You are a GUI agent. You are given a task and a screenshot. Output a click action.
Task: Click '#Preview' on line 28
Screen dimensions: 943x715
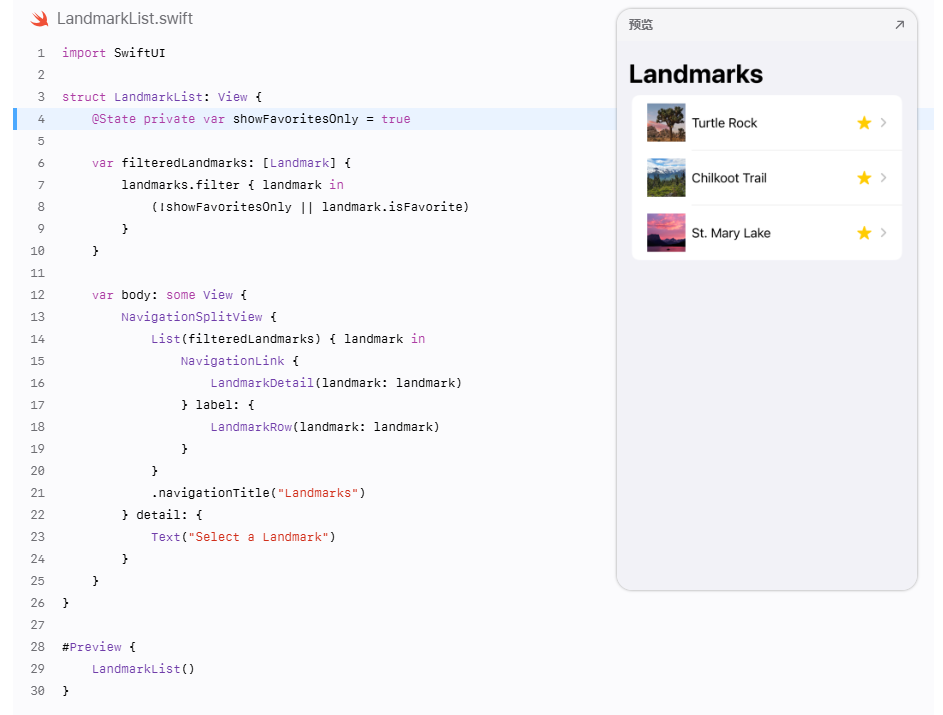91,647
